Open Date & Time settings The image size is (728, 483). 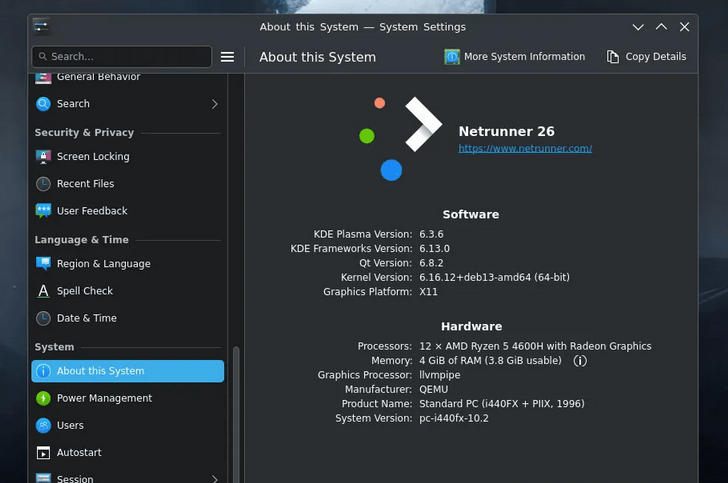pyautogui.click(x=128, y=318)
